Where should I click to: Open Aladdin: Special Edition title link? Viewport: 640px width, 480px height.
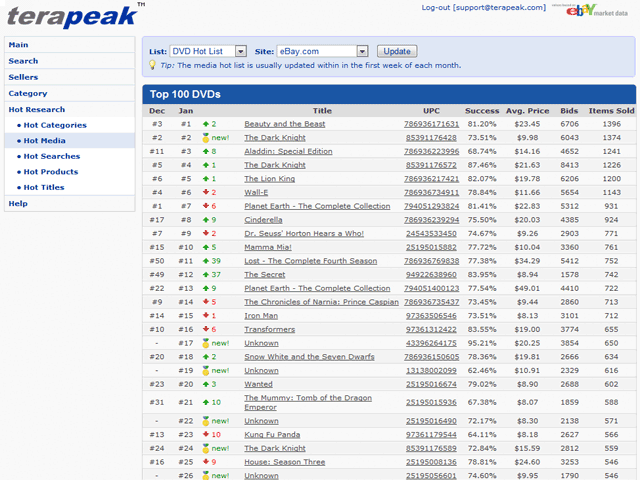pyautogui.click(x=288, y=151)
